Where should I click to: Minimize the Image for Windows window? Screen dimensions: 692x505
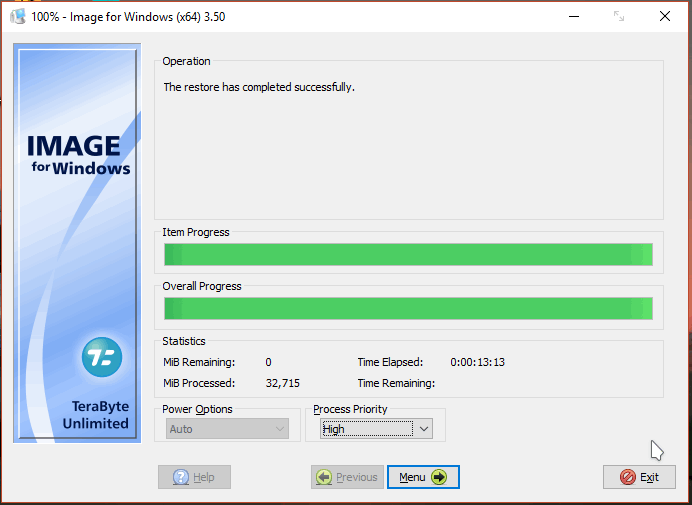(x=574, y=16)
